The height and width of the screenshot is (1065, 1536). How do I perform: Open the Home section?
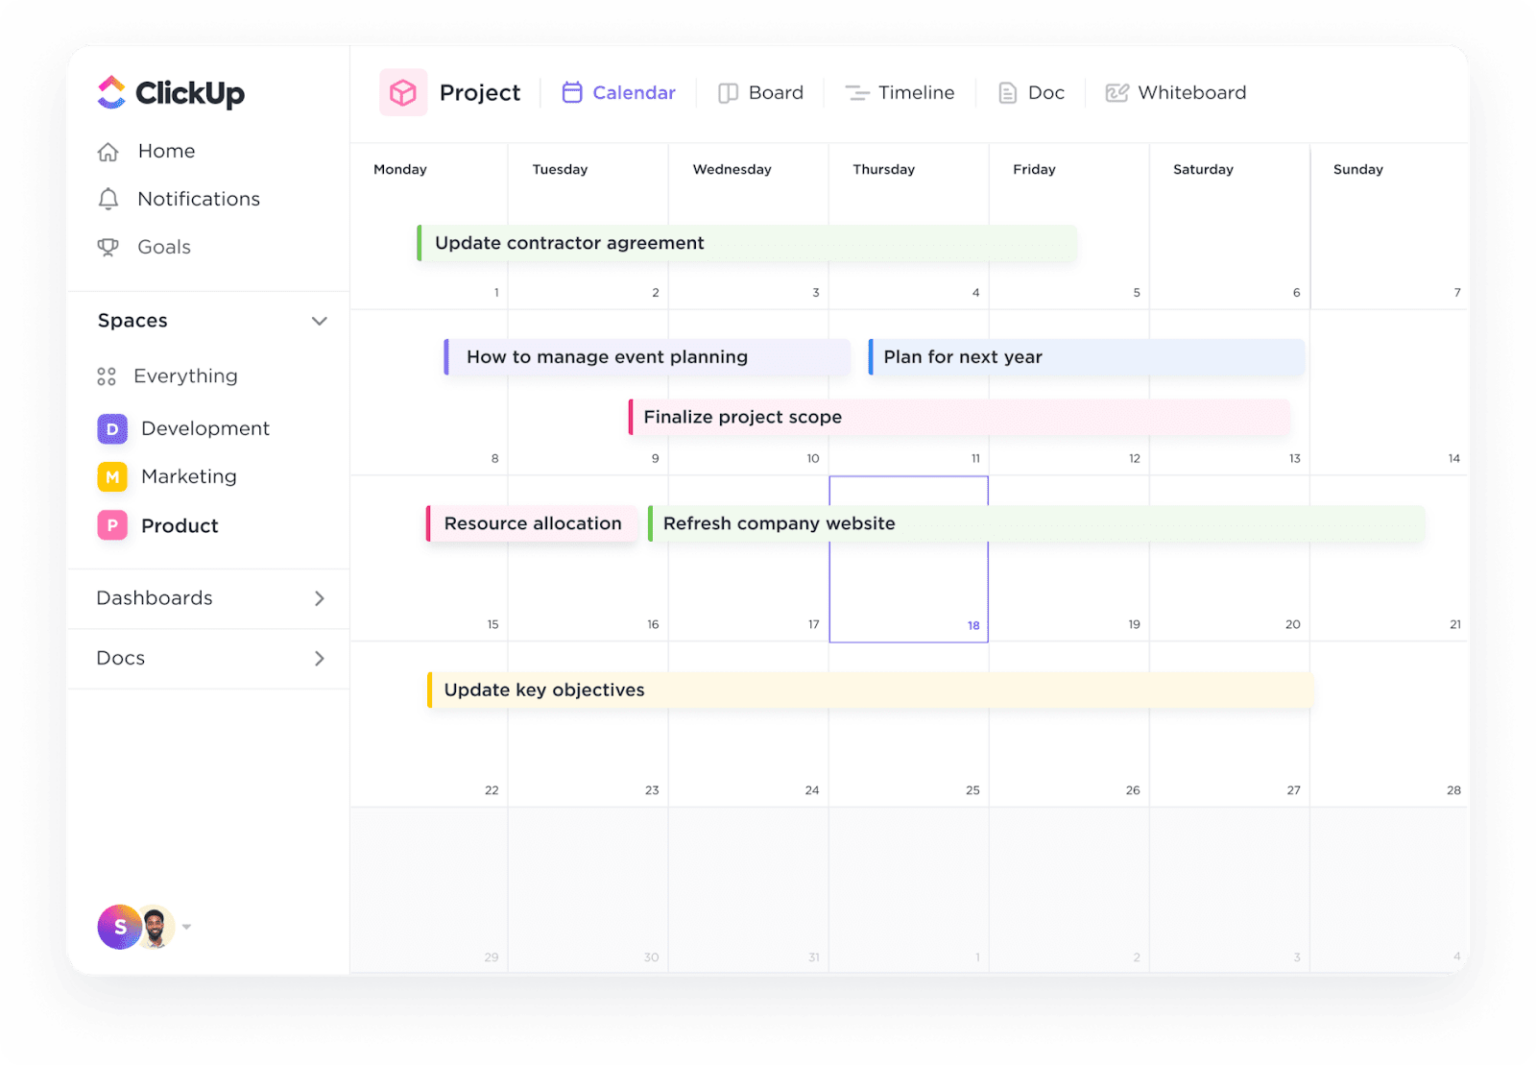166,151
